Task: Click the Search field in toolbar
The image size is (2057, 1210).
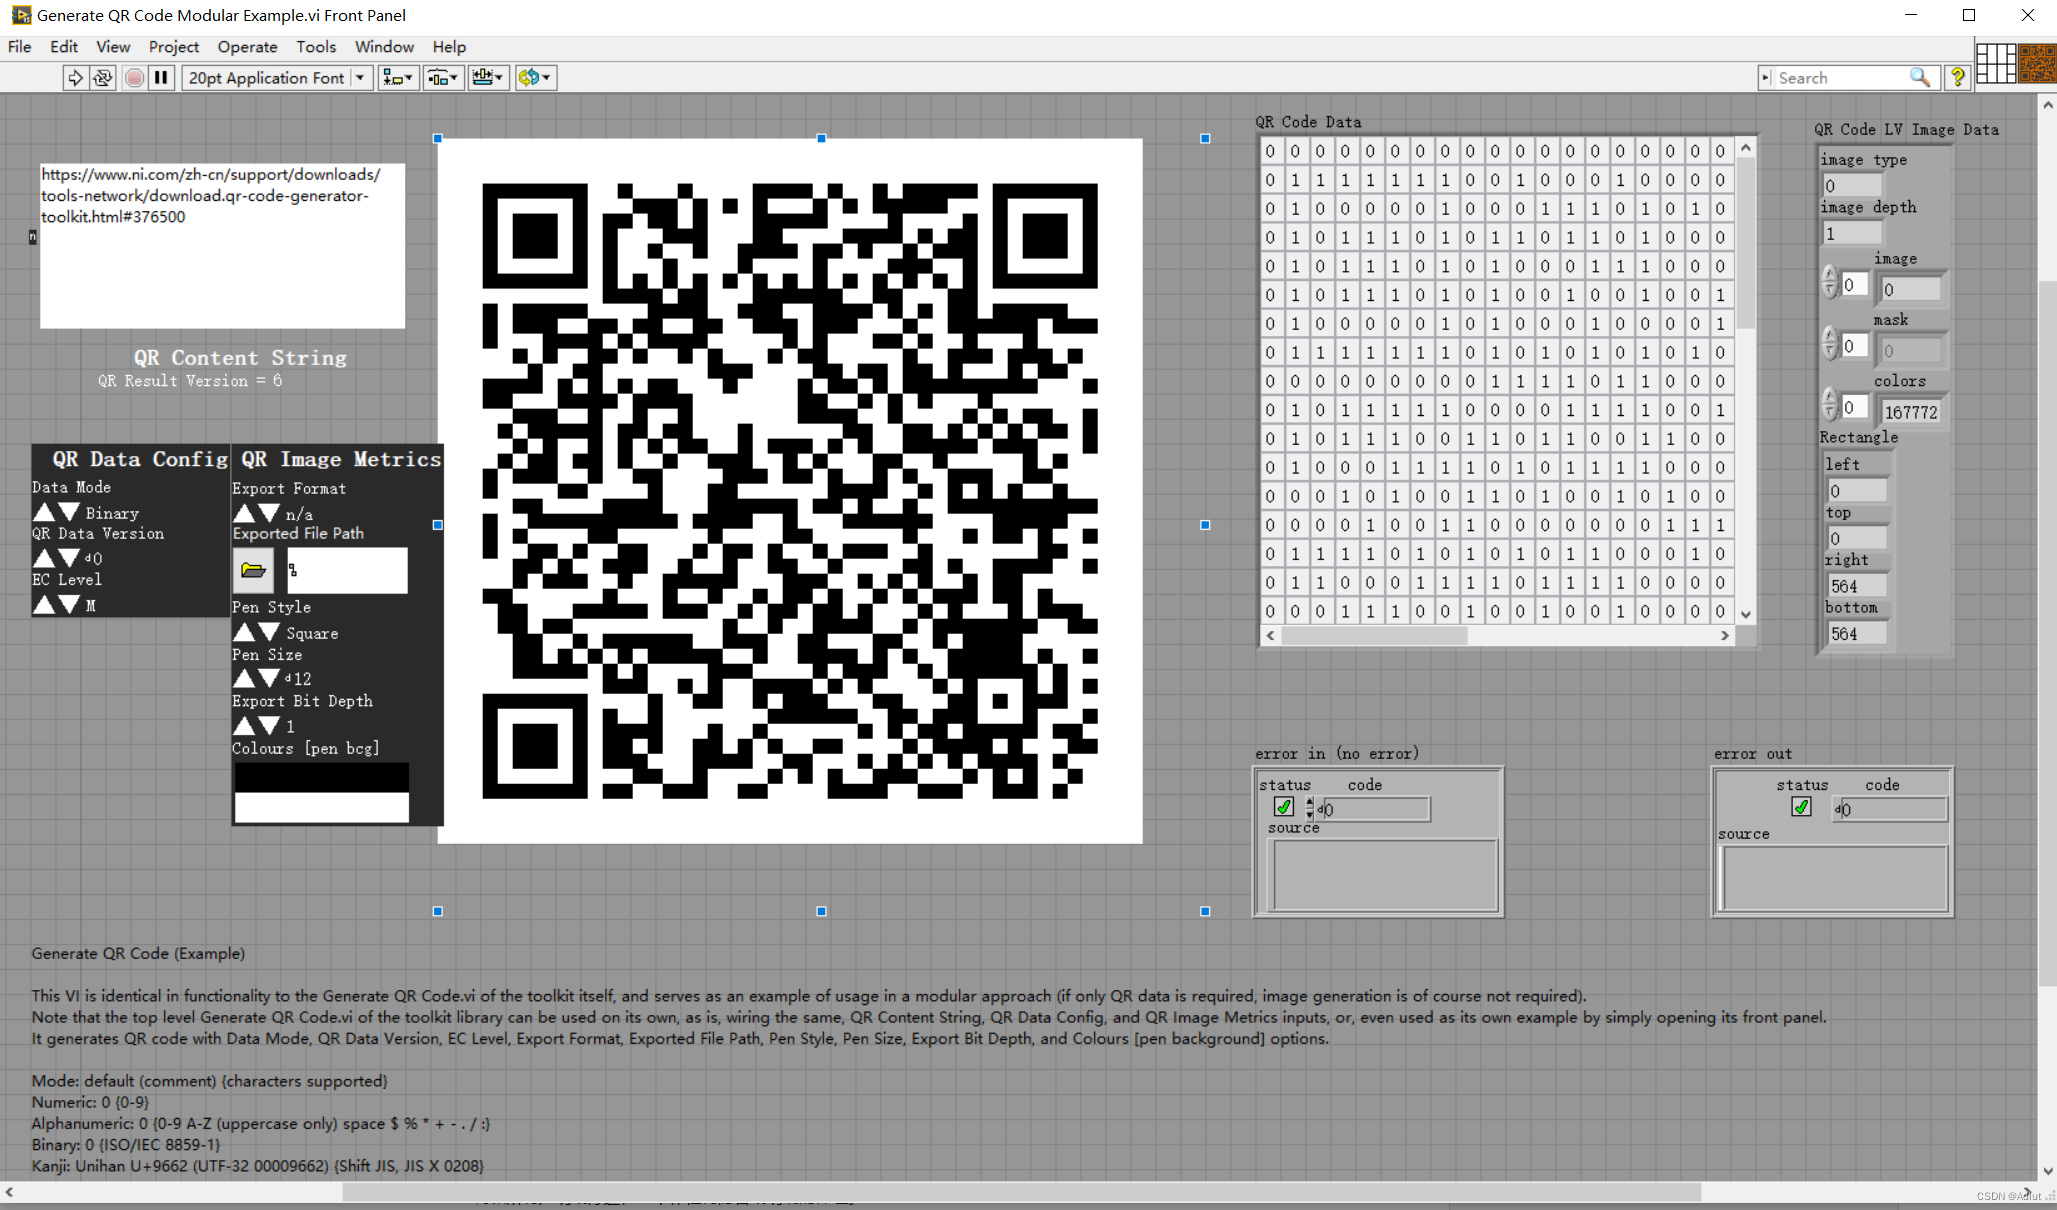Action: (1838, 78)
